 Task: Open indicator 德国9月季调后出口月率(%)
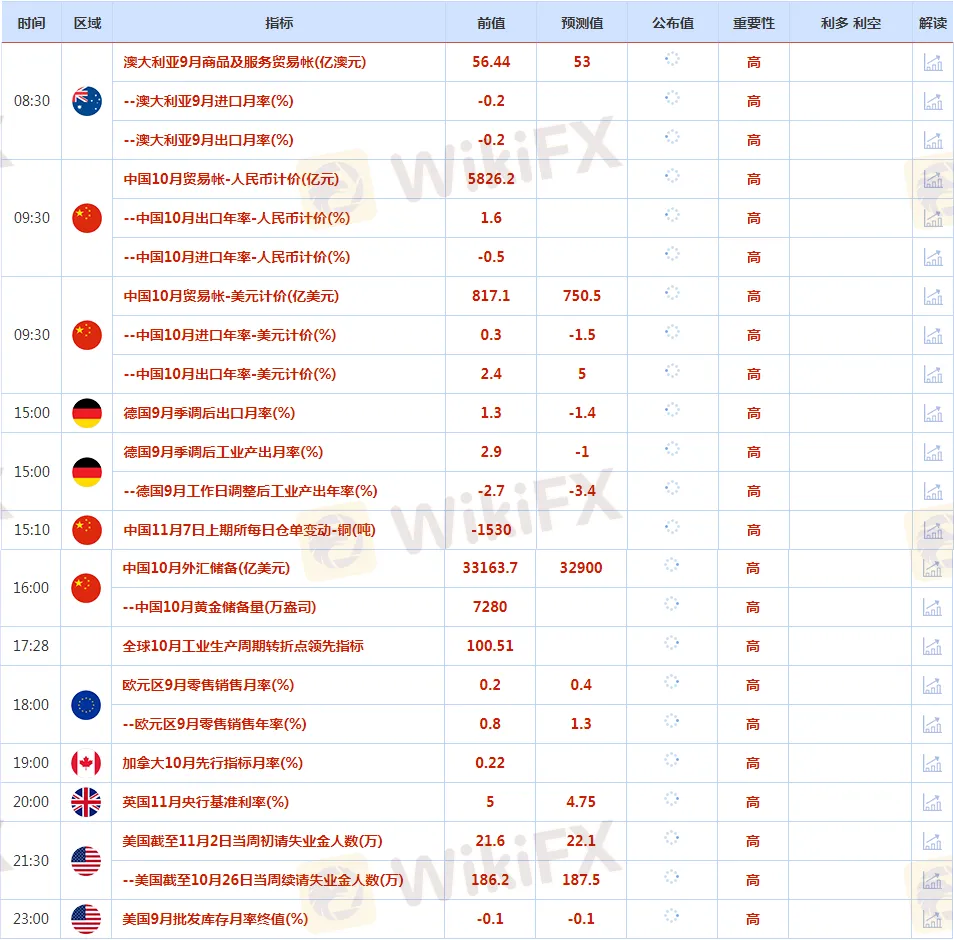click(209, 413)
